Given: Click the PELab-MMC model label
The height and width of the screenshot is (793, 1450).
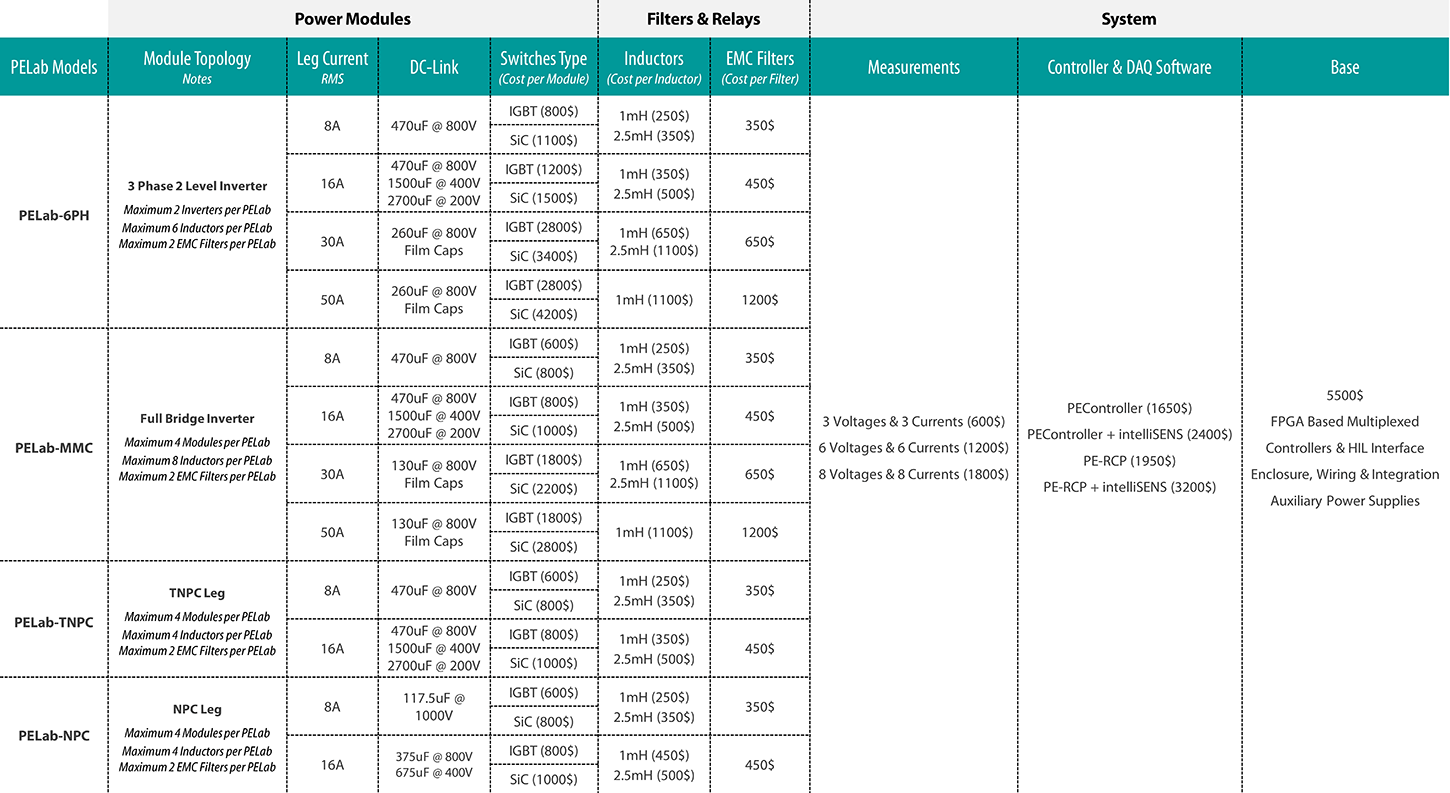Looking at the screenshot, I should pyautogui.click(x=54, y=448).
